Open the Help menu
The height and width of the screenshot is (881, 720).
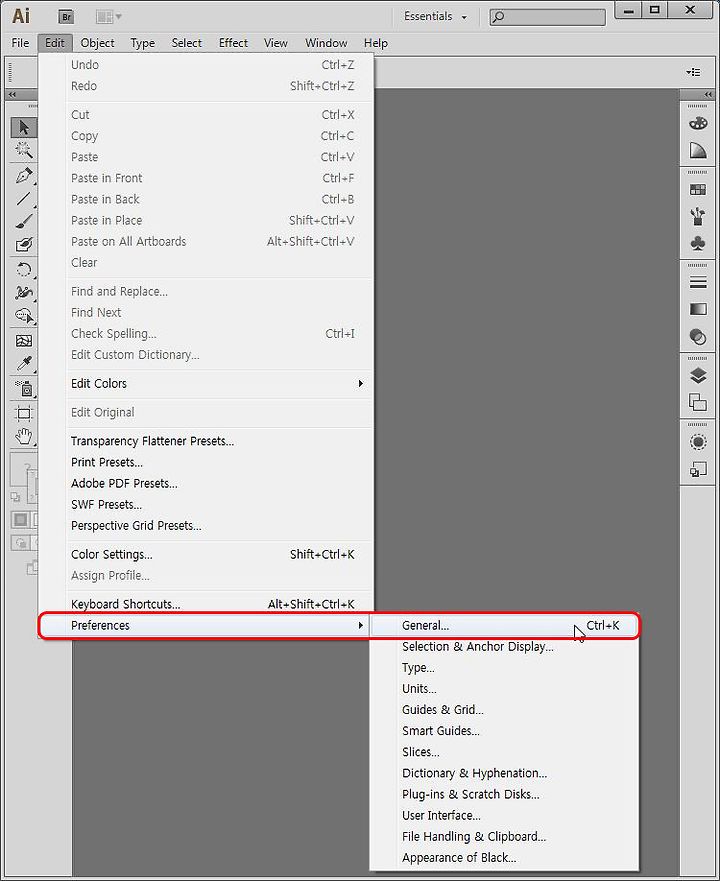[375, 43]
